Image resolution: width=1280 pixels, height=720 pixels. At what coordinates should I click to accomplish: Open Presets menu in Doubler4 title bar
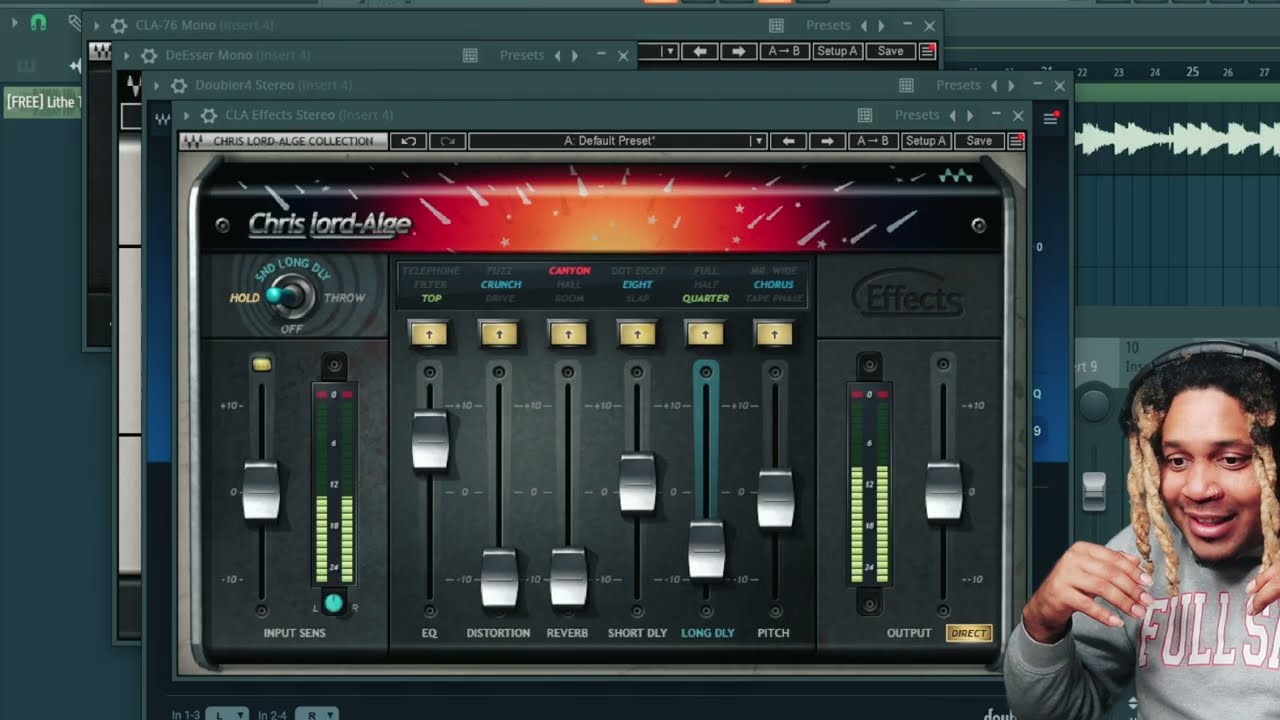pos(958,85)
